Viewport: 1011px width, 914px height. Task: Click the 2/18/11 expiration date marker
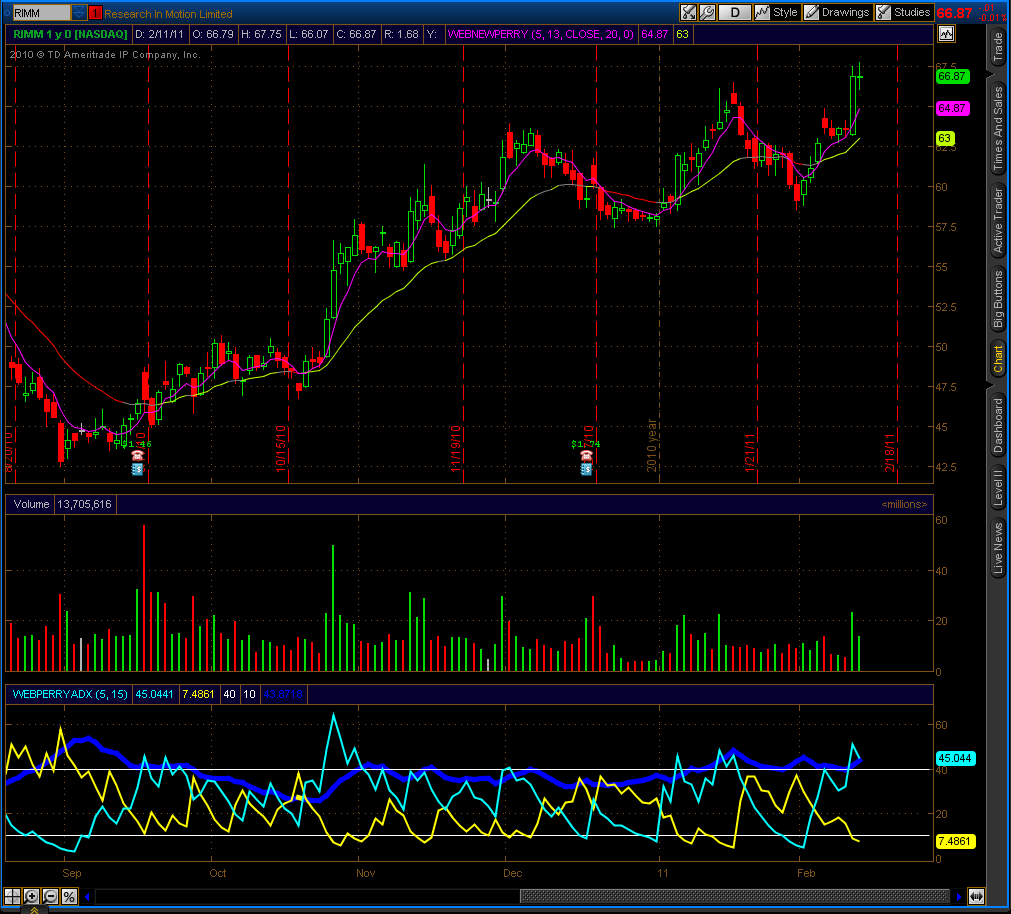coord(890,452)
